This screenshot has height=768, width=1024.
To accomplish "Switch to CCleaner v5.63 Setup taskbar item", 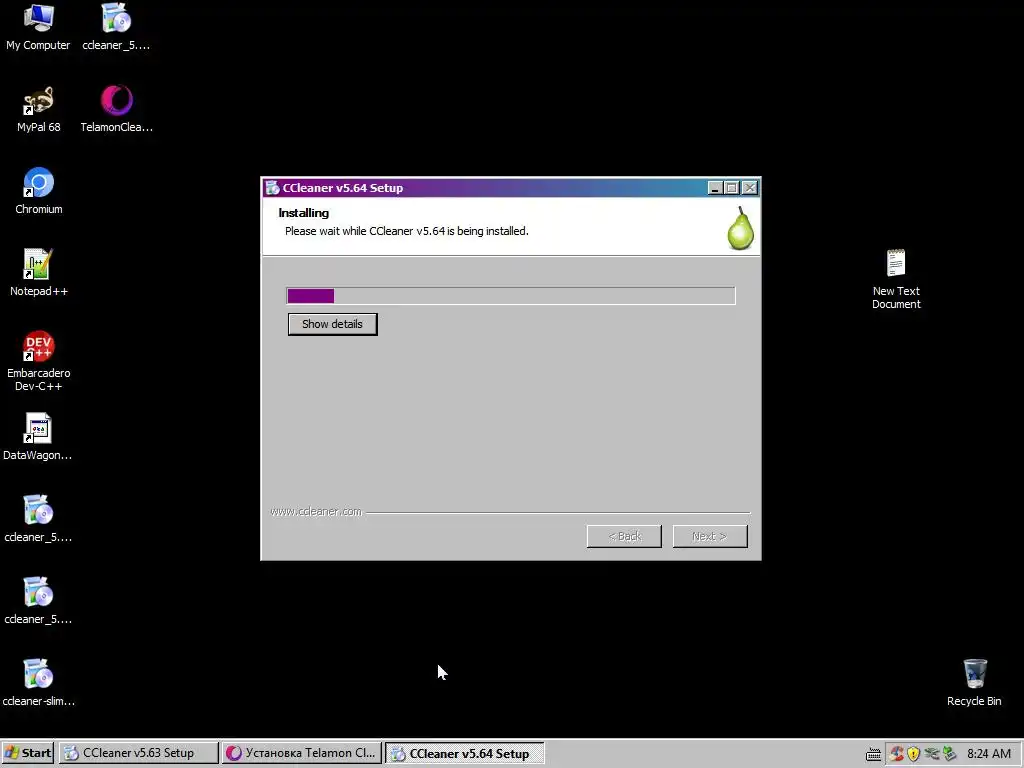I will [138, 753].
